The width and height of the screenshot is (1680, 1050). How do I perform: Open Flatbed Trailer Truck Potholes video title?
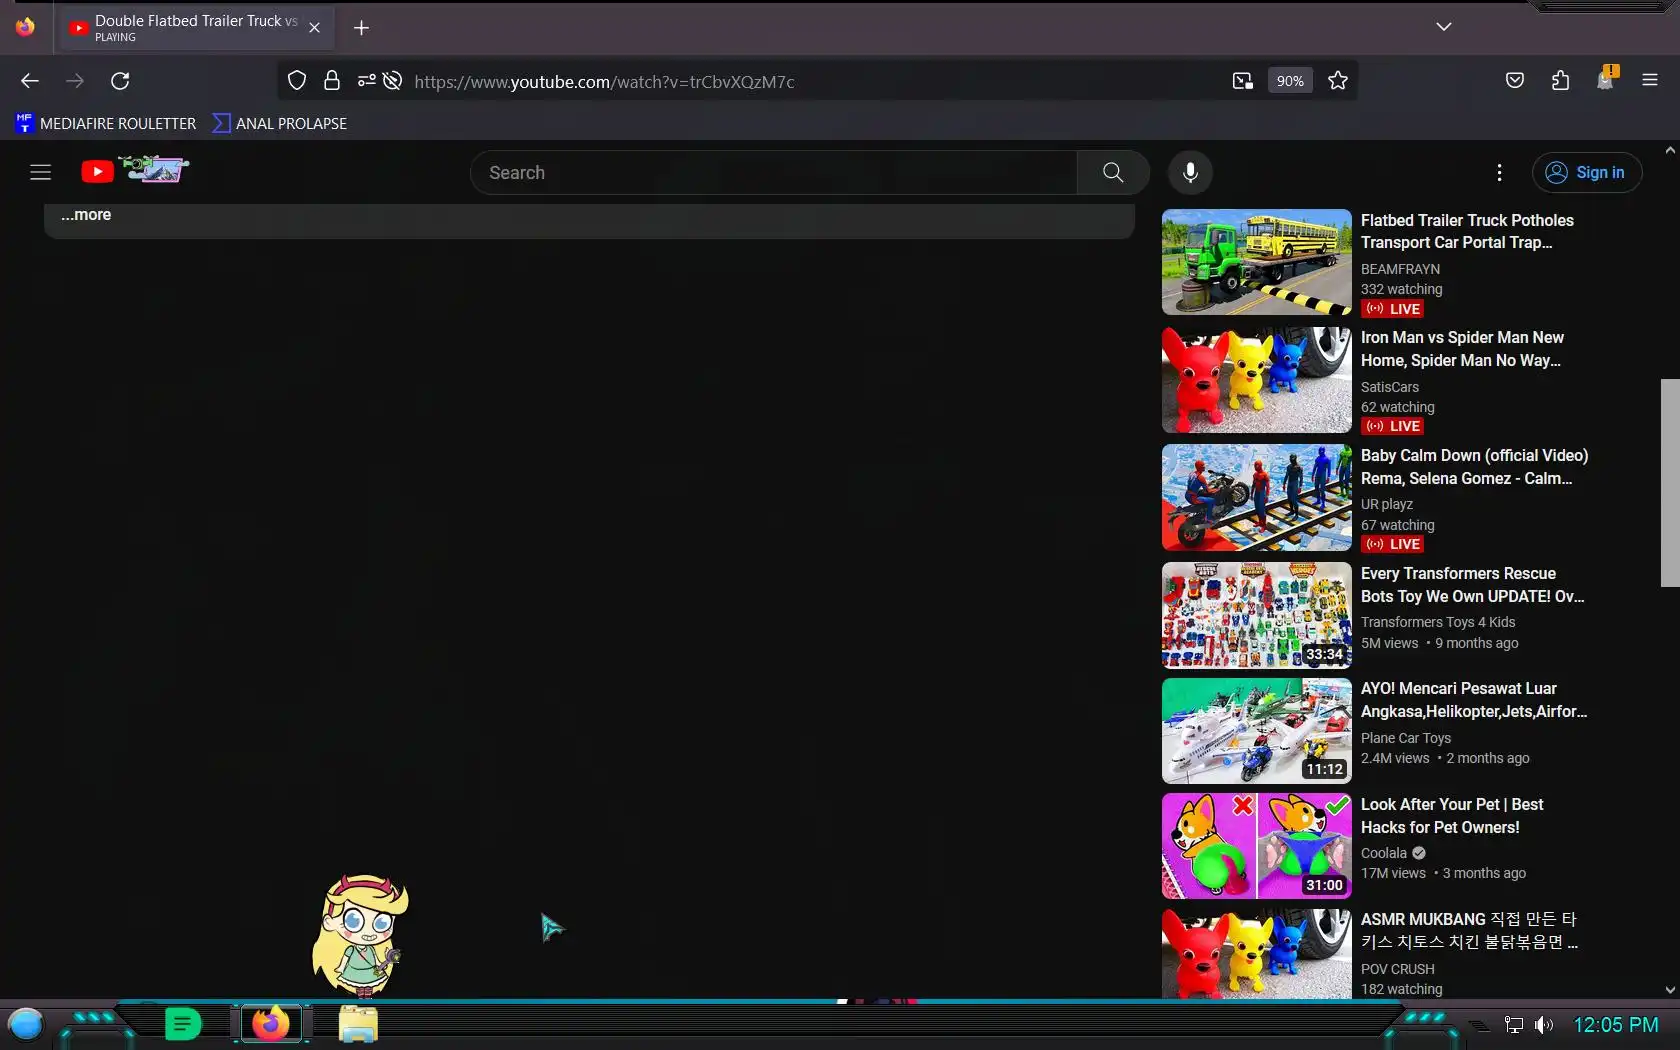point(1466,231)
